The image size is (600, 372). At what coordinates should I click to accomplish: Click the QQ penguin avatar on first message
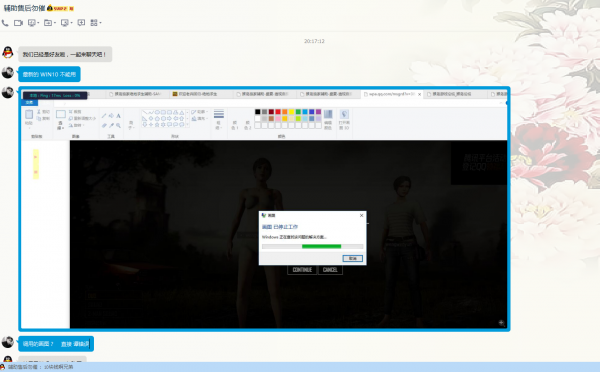tap(8, 52)
